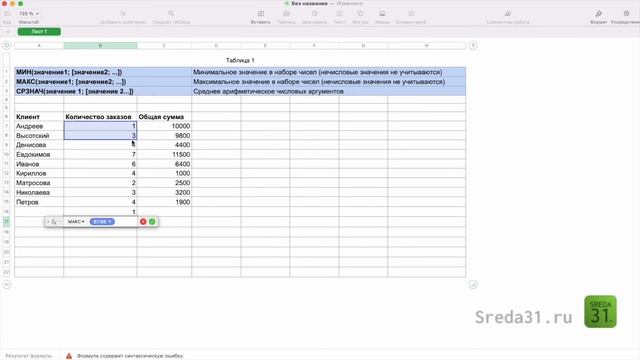
Task: Click the Комментарий toolbar icon
Action: click(411, 14)
